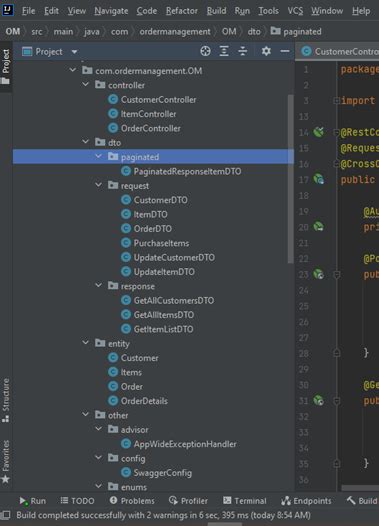Screen dimensions: 379x526
Task: Collapse the com.ordermanagement.OM package
Action: click(73, 70)
